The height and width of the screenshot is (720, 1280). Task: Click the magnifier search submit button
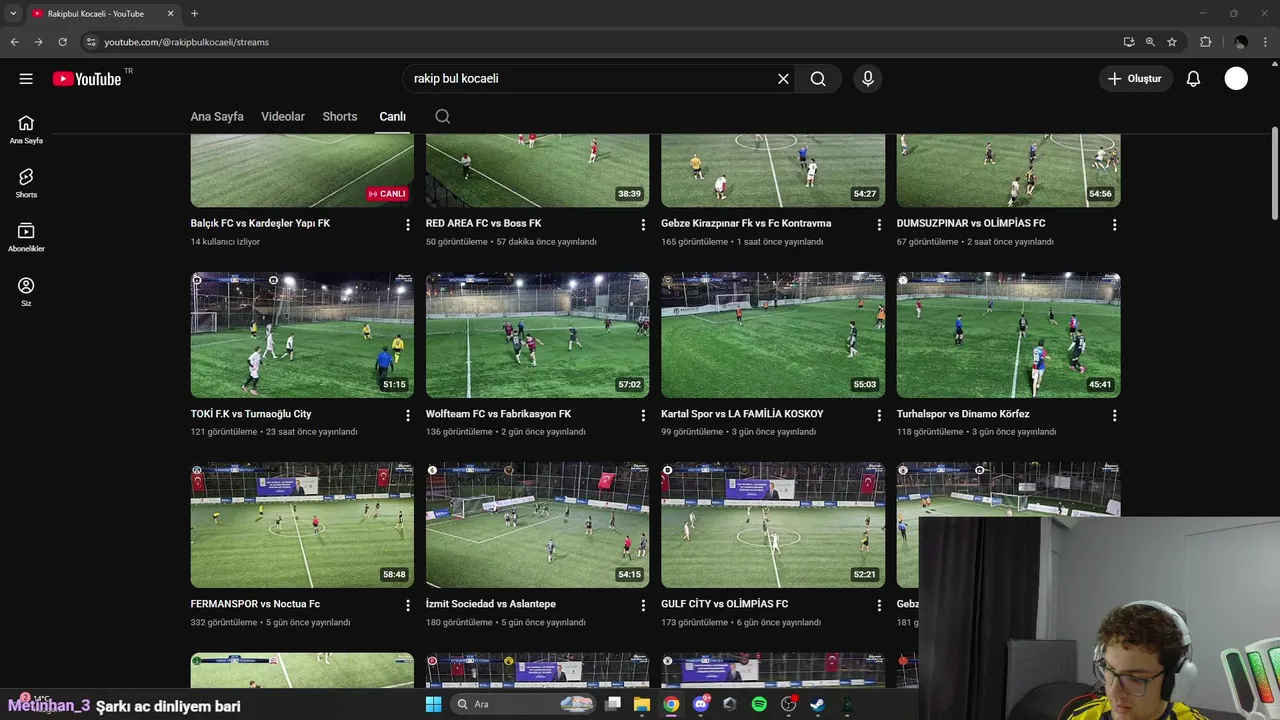point(818,79)
